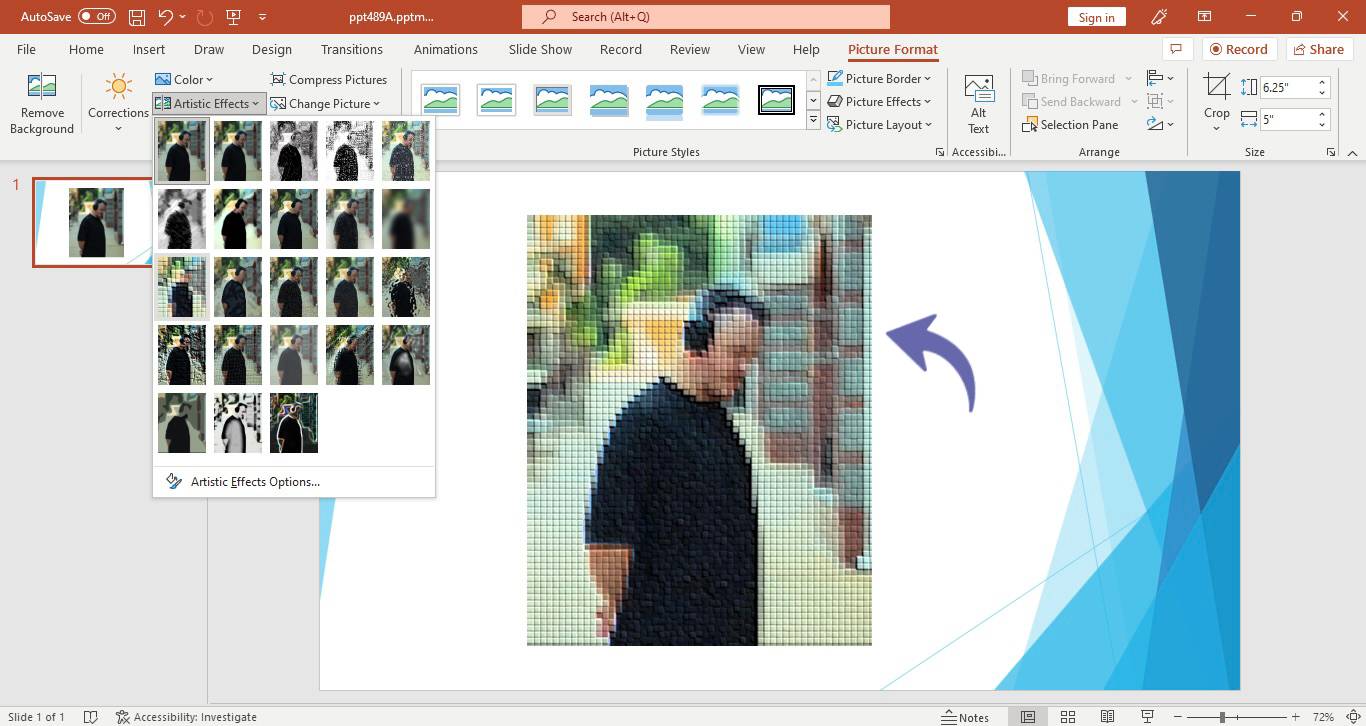Collapse the Artistic Effects dropdown button
The image size is (1366, 726).
click(x=209, y=103)
